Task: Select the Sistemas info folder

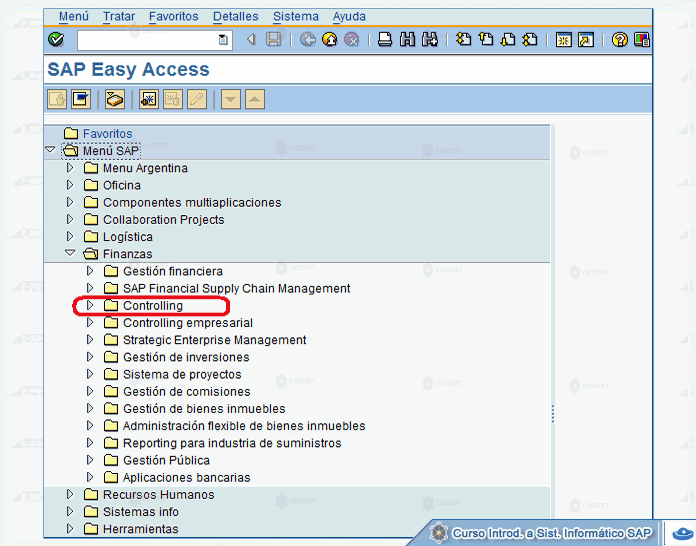Action: (141, 512)
